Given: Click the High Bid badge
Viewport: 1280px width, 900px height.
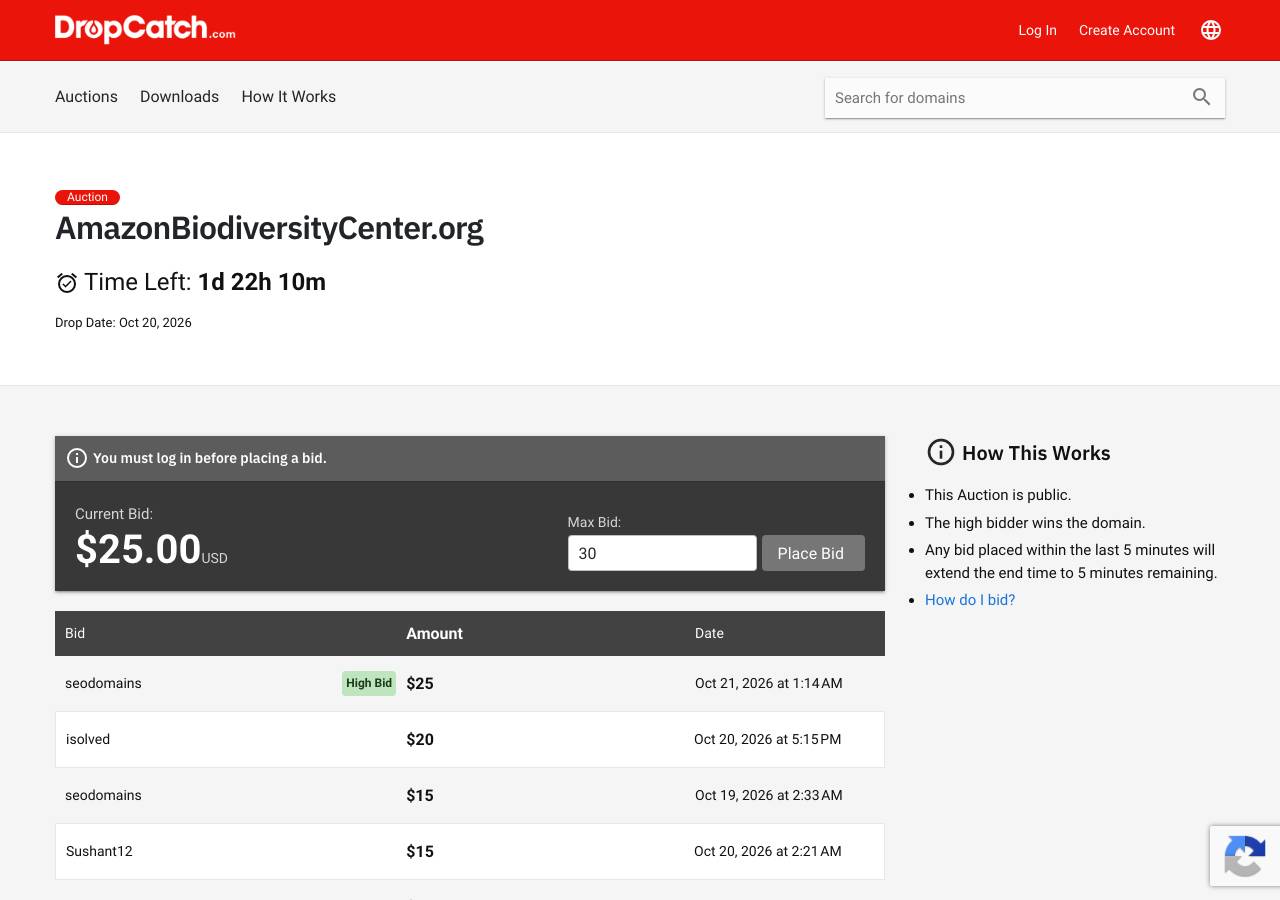Looking at the screenshot, I should click(x=369, y=683).
